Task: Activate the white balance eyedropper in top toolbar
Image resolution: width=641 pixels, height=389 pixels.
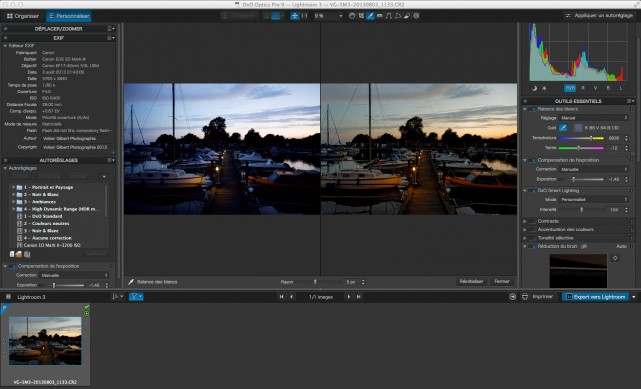Action: pos(370,16)
